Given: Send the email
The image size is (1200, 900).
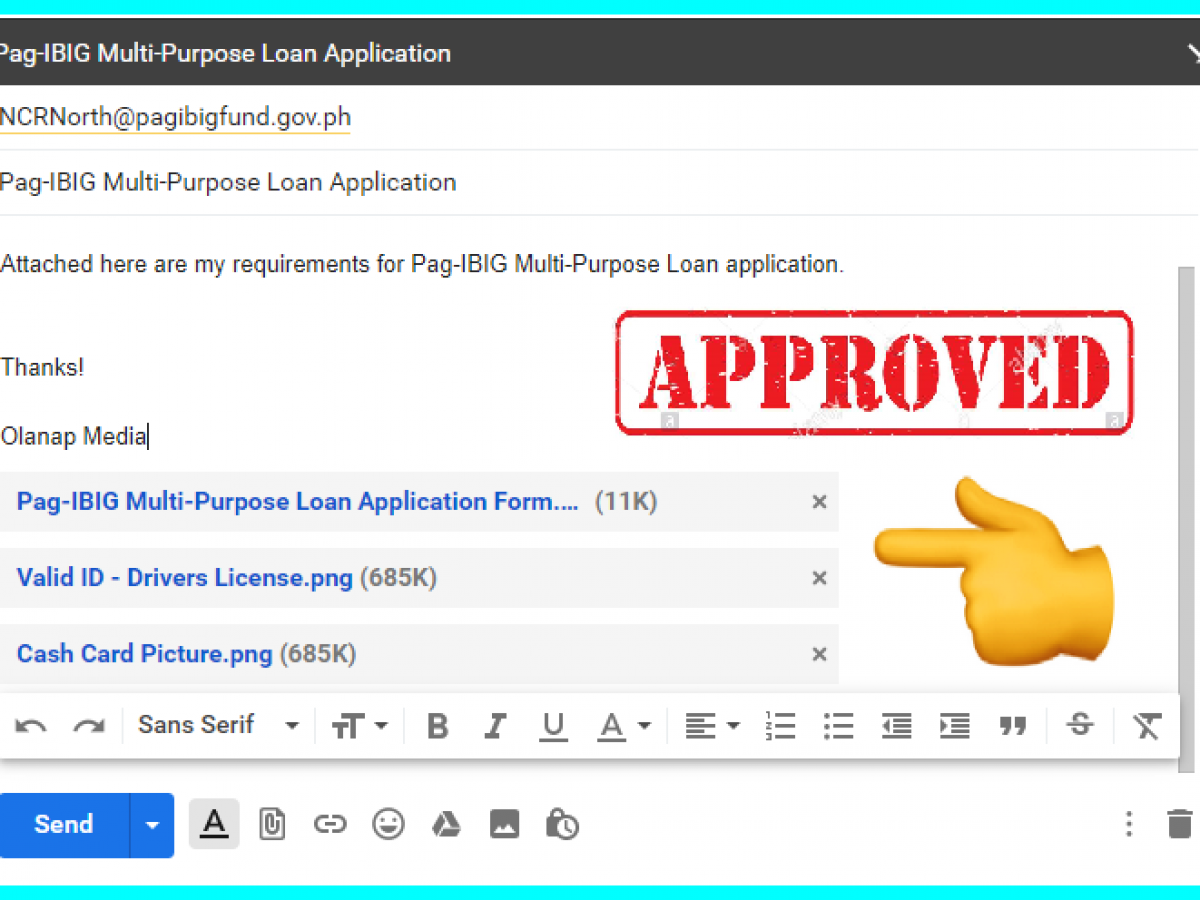Looking at the screenshot, I should point(64,825).
